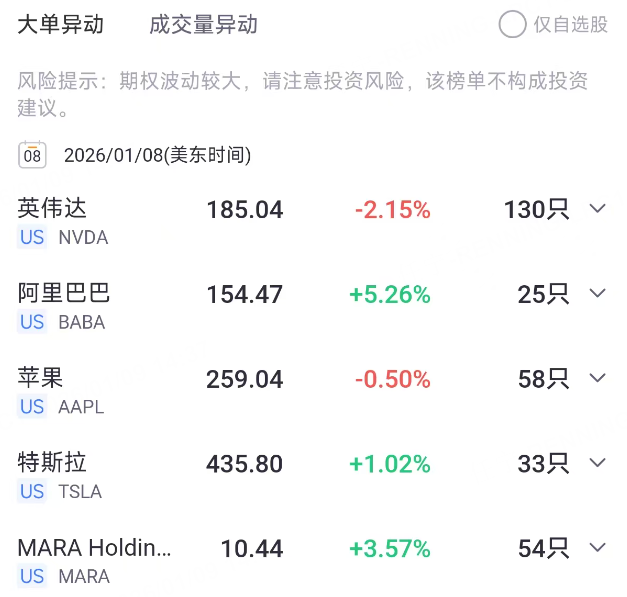Open the 英伟达 stock name link
627x597 pixels.
pyautogui.click(x=53, y=208)
